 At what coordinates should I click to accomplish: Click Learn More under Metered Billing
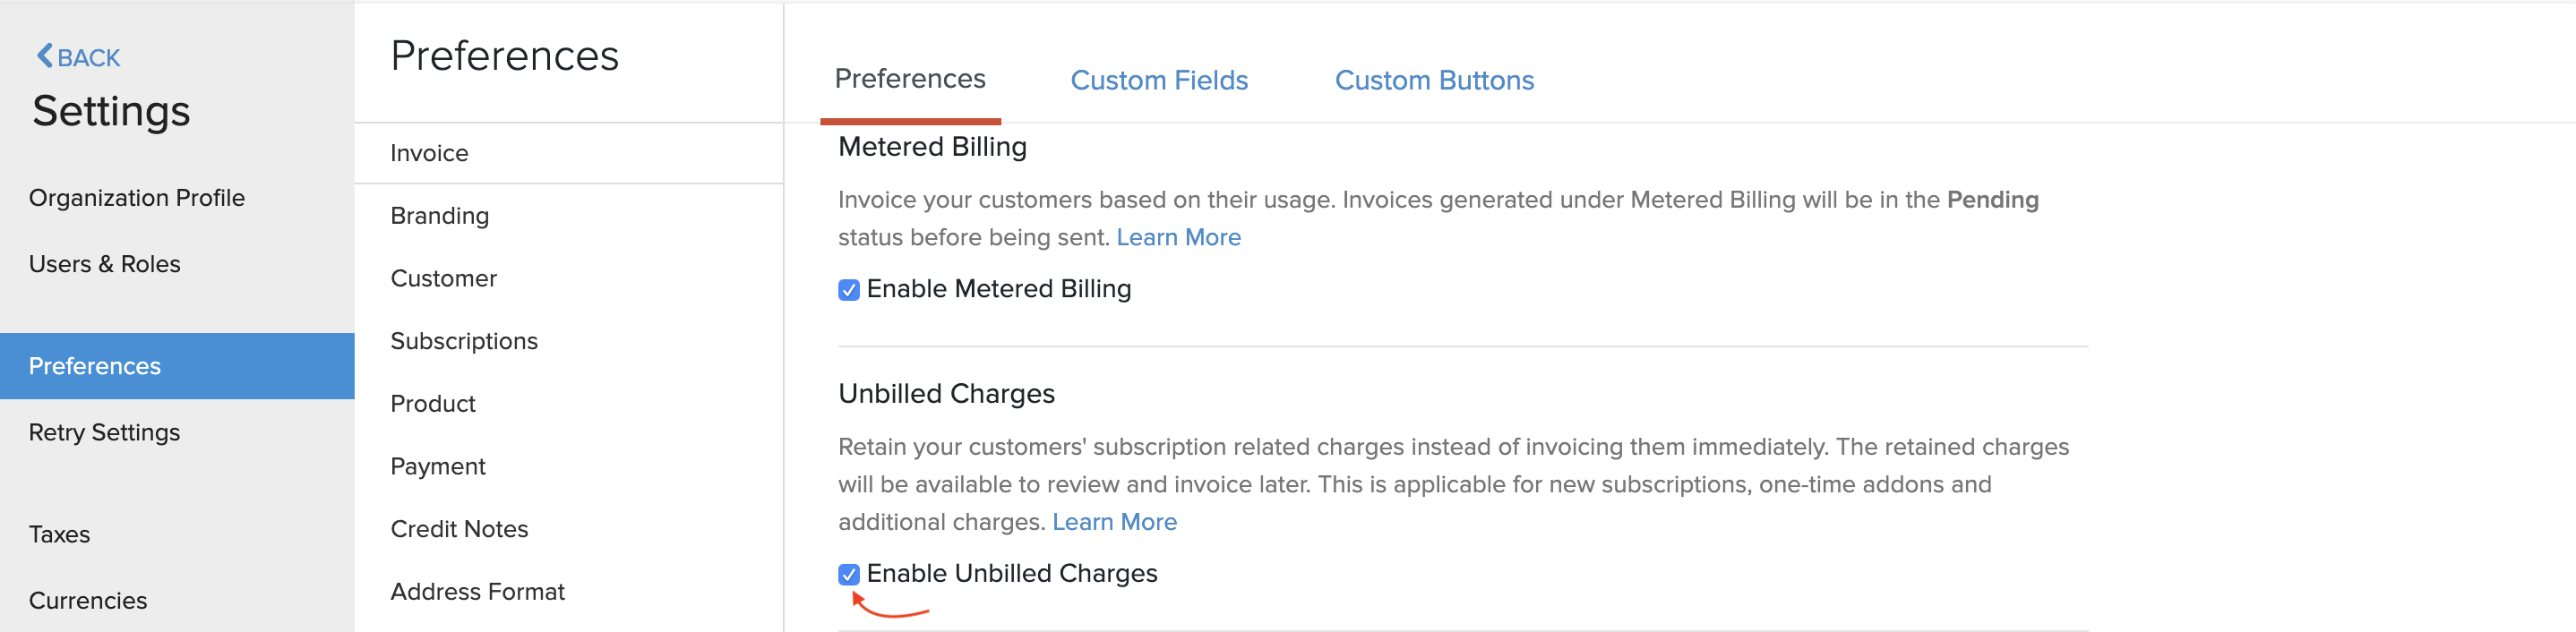point(1179,237)
